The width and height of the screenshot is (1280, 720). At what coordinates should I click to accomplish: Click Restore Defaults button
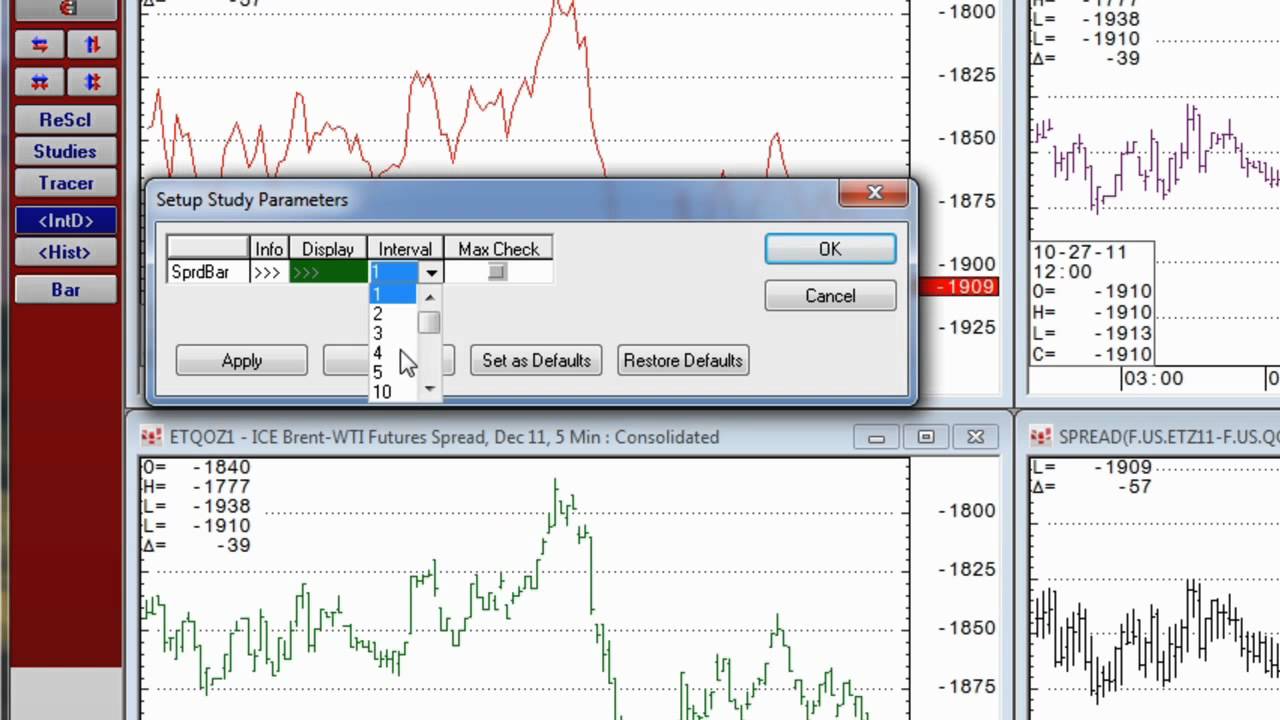pyautogui.click(x=683, y=361)
